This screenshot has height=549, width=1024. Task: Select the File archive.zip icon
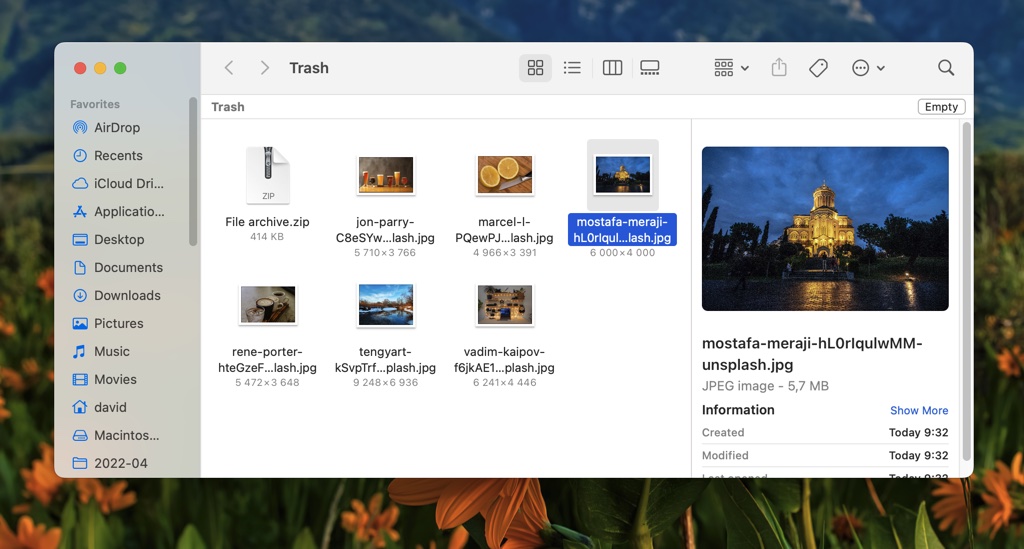click(x=268, y=175)
